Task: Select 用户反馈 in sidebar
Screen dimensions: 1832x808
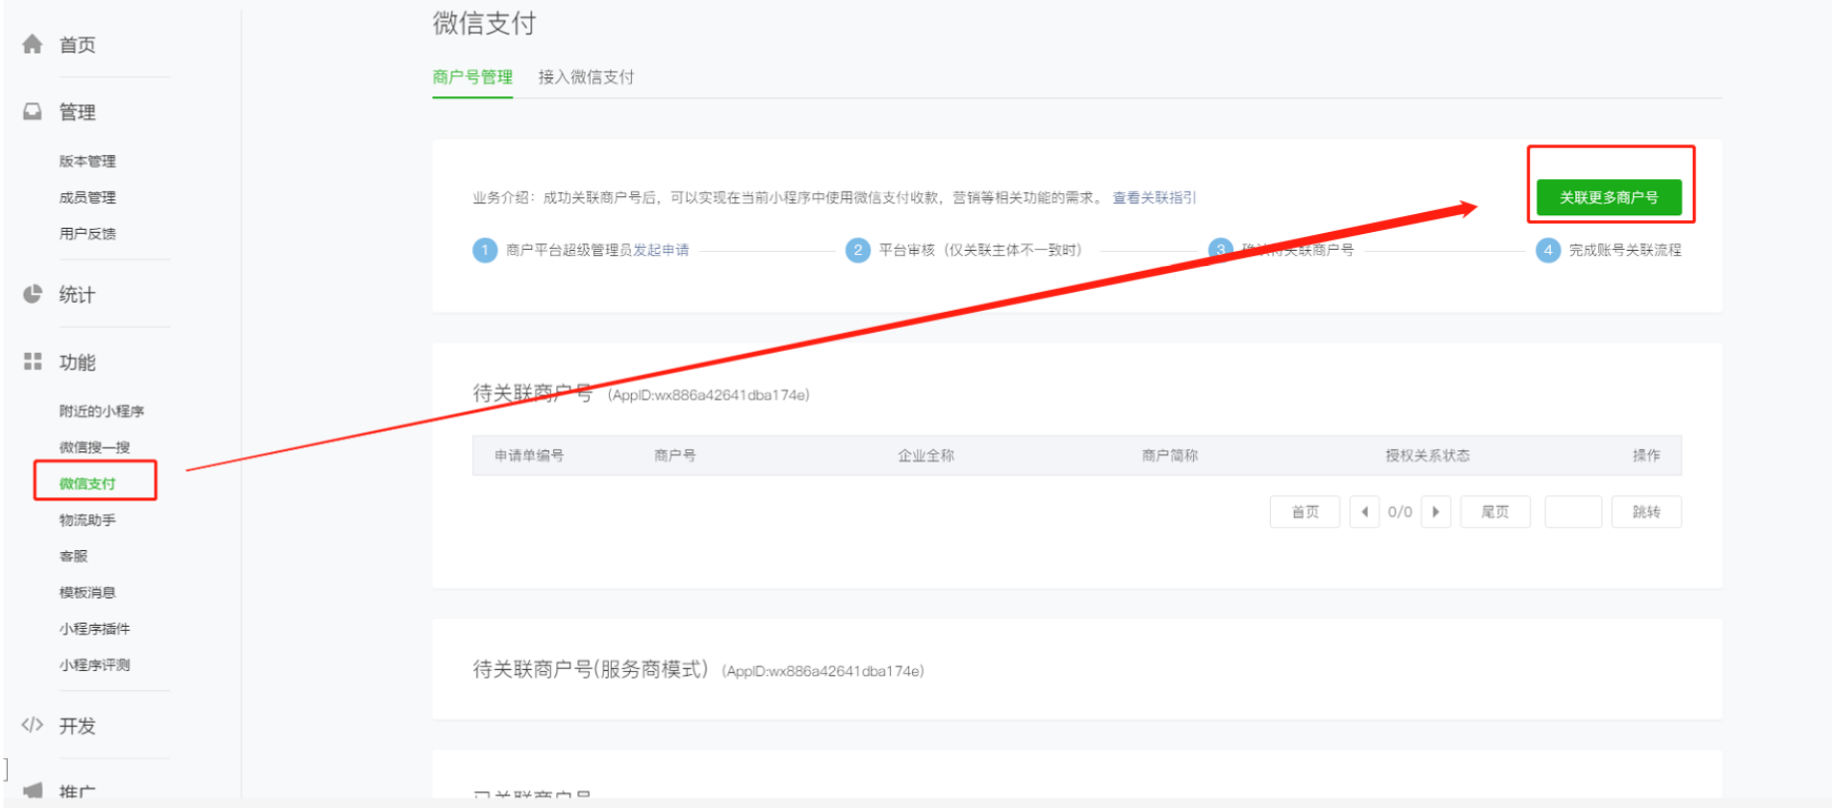Action: tap(87, 233)
